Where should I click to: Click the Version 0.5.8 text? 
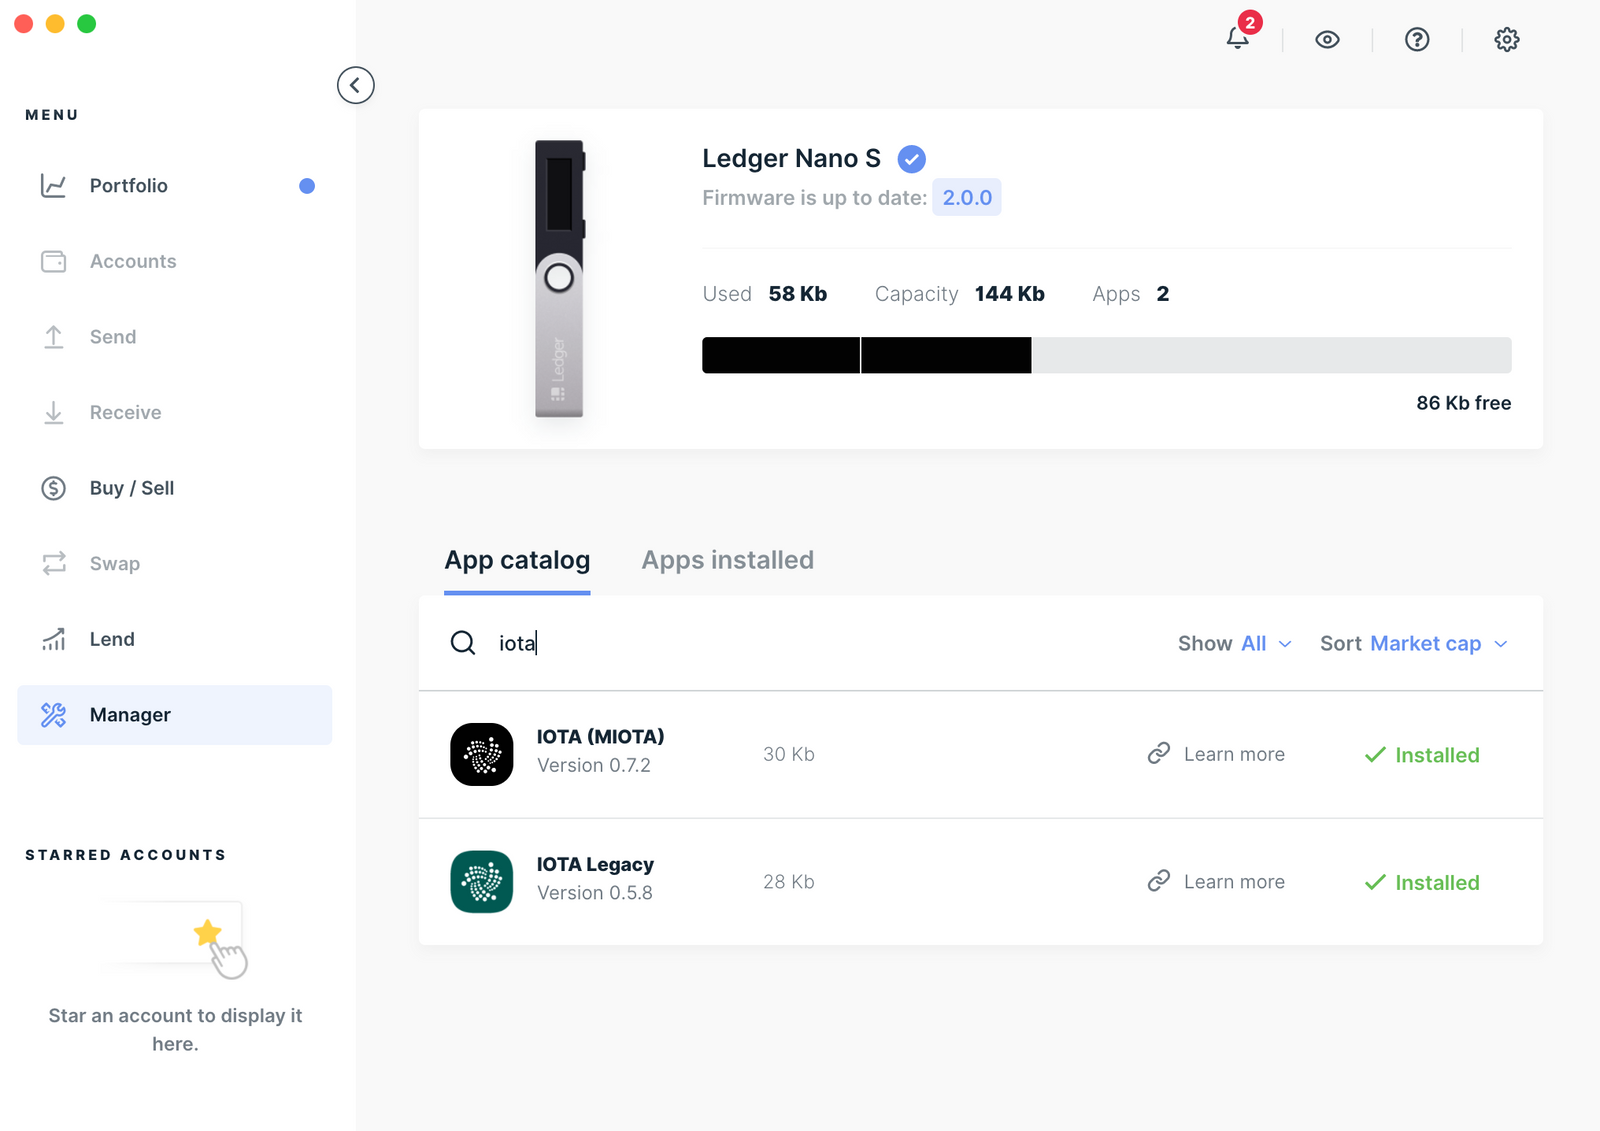595,893
